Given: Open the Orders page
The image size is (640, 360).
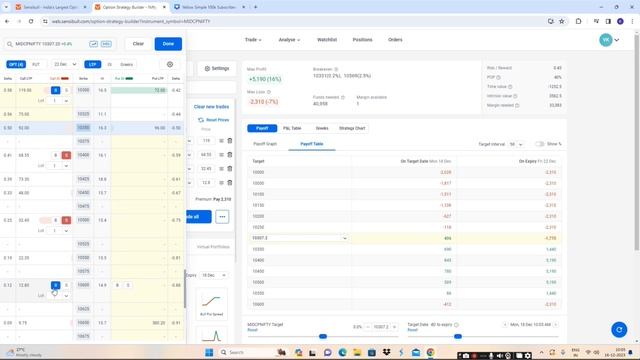Looking at the screenshot, I should tap(395, 40).
